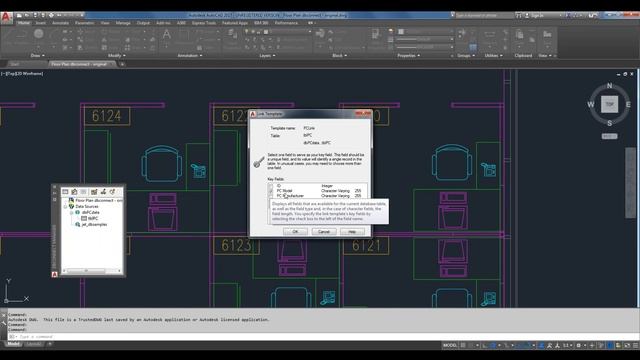Add a new drawing tab with plus
640x360 pixels.
122,64
